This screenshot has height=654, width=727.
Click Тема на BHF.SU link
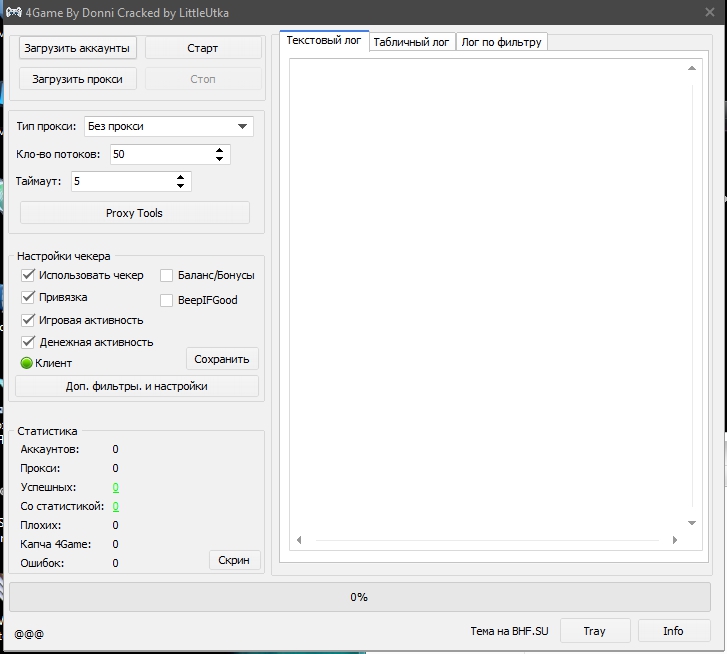509,631
